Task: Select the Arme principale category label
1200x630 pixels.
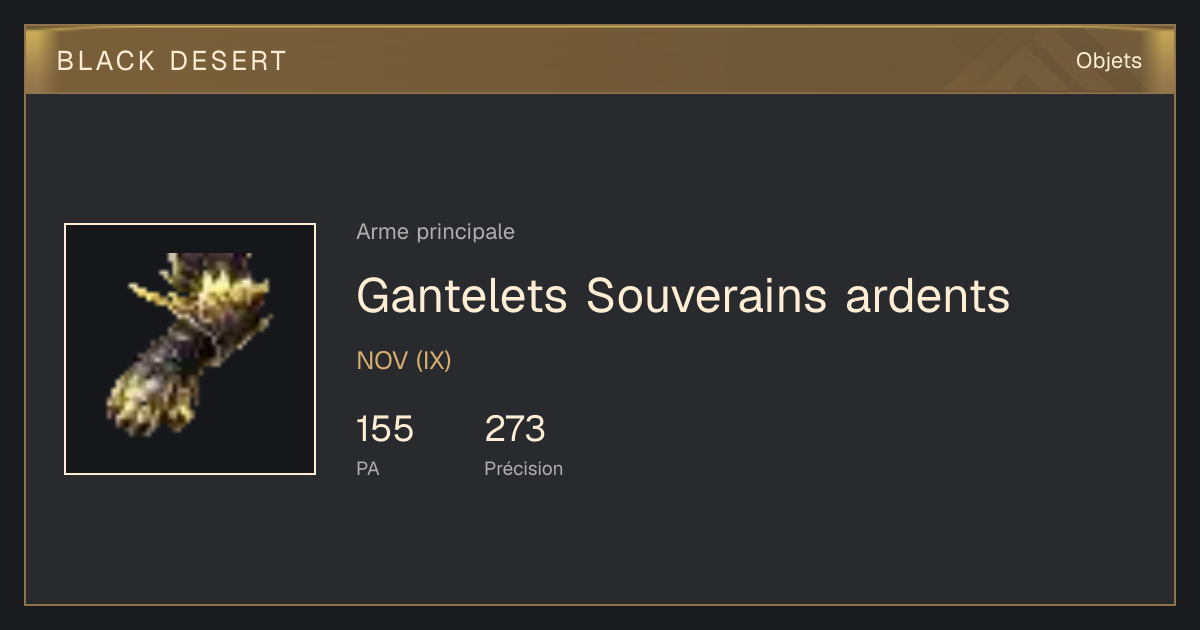Action: [x=435, y=232]
